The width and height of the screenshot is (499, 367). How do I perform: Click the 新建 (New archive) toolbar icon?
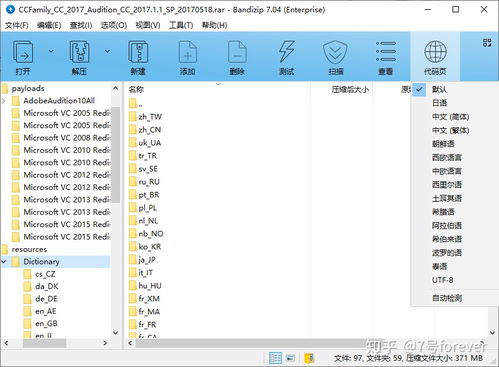coord(138,52)
